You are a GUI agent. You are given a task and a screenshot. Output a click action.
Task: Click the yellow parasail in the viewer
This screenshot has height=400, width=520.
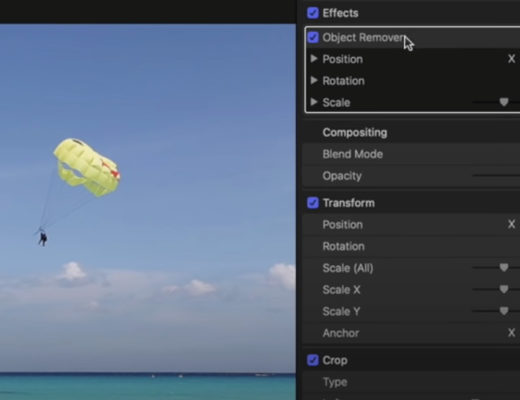coord(87,167)
